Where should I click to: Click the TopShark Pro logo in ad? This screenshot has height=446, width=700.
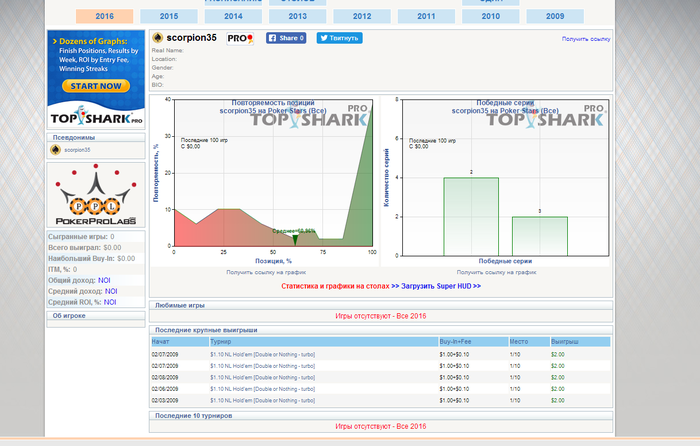[96, 117]
